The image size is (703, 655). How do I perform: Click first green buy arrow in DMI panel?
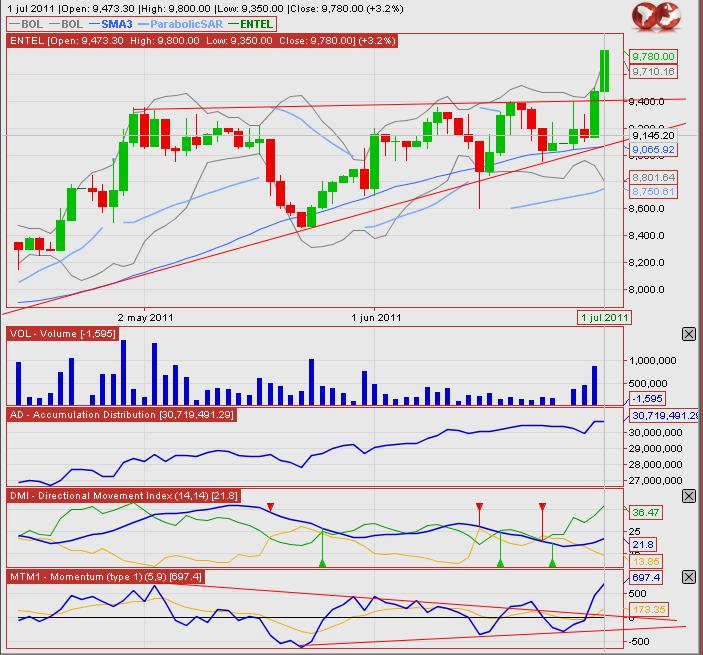[322, 563]
